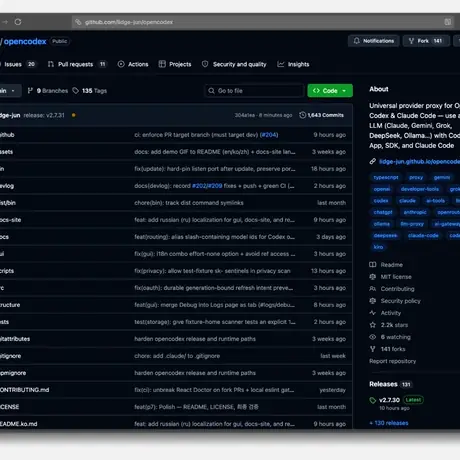The image size is (460, 460).
Task: Open the MIT license link
Action: coord(396,277)
